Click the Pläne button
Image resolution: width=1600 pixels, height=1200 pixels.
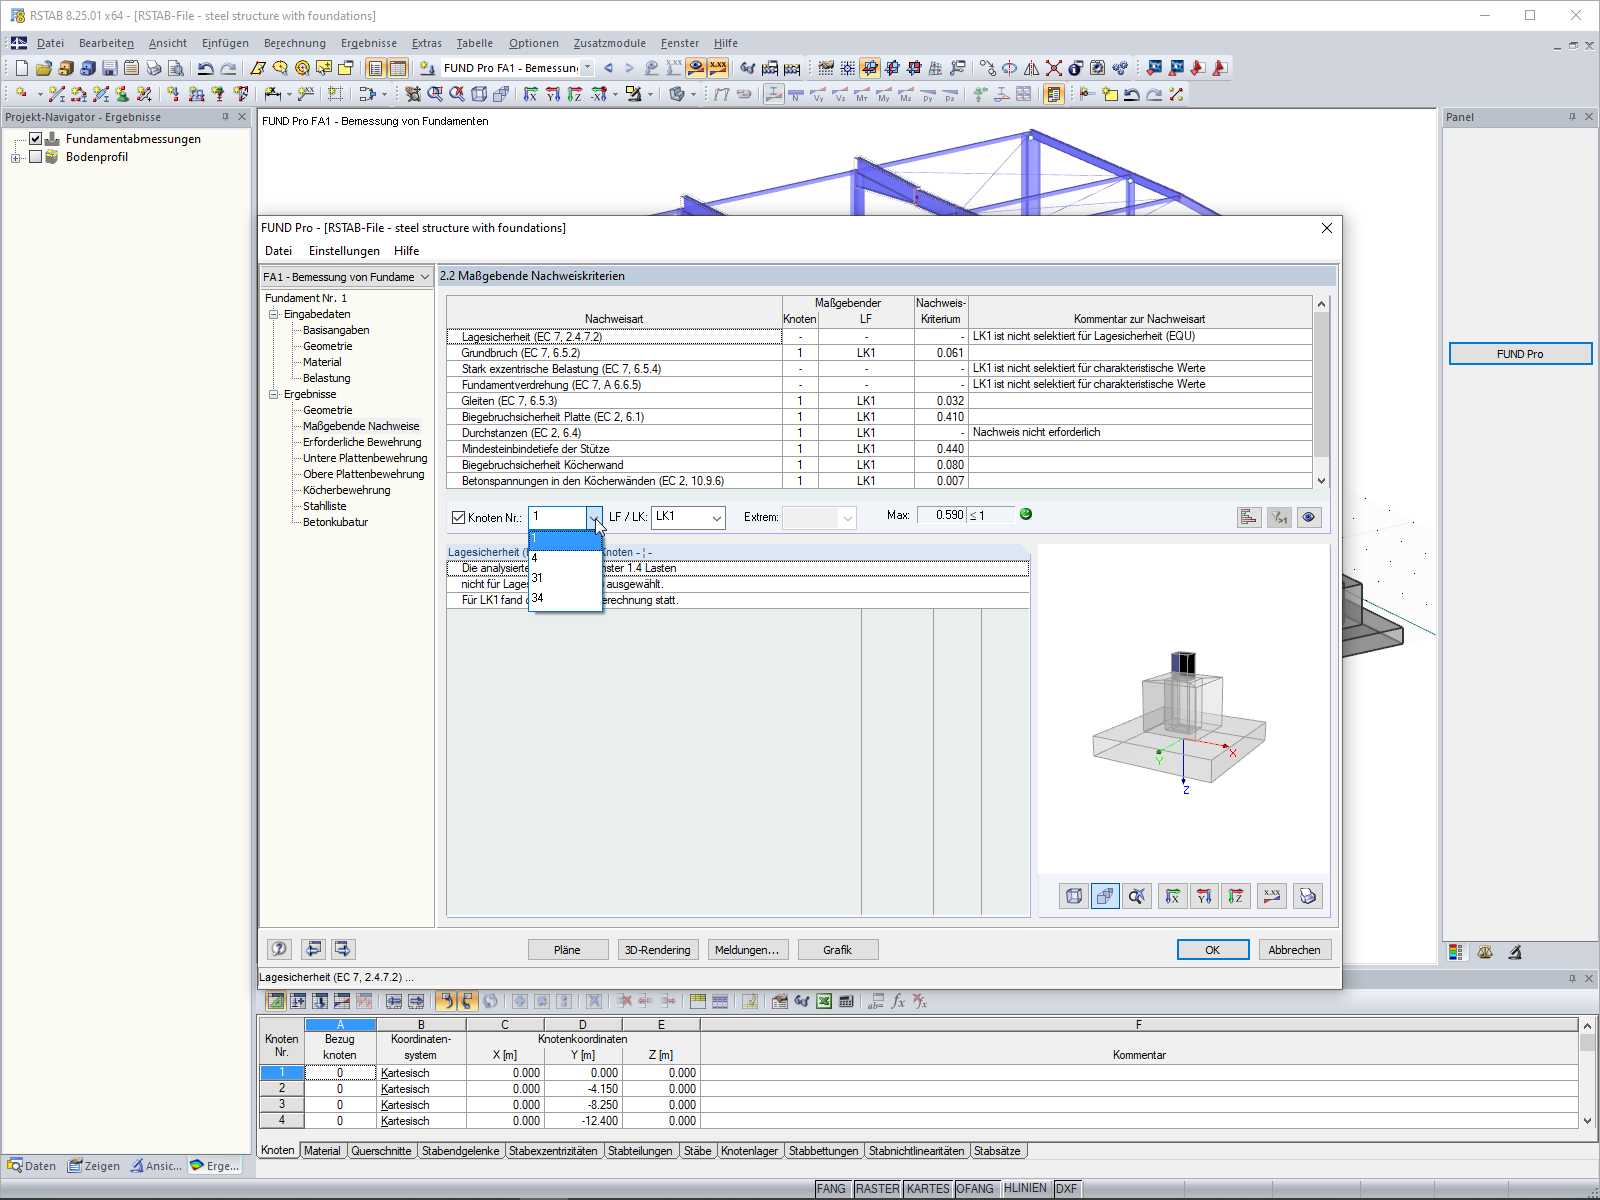567,950
